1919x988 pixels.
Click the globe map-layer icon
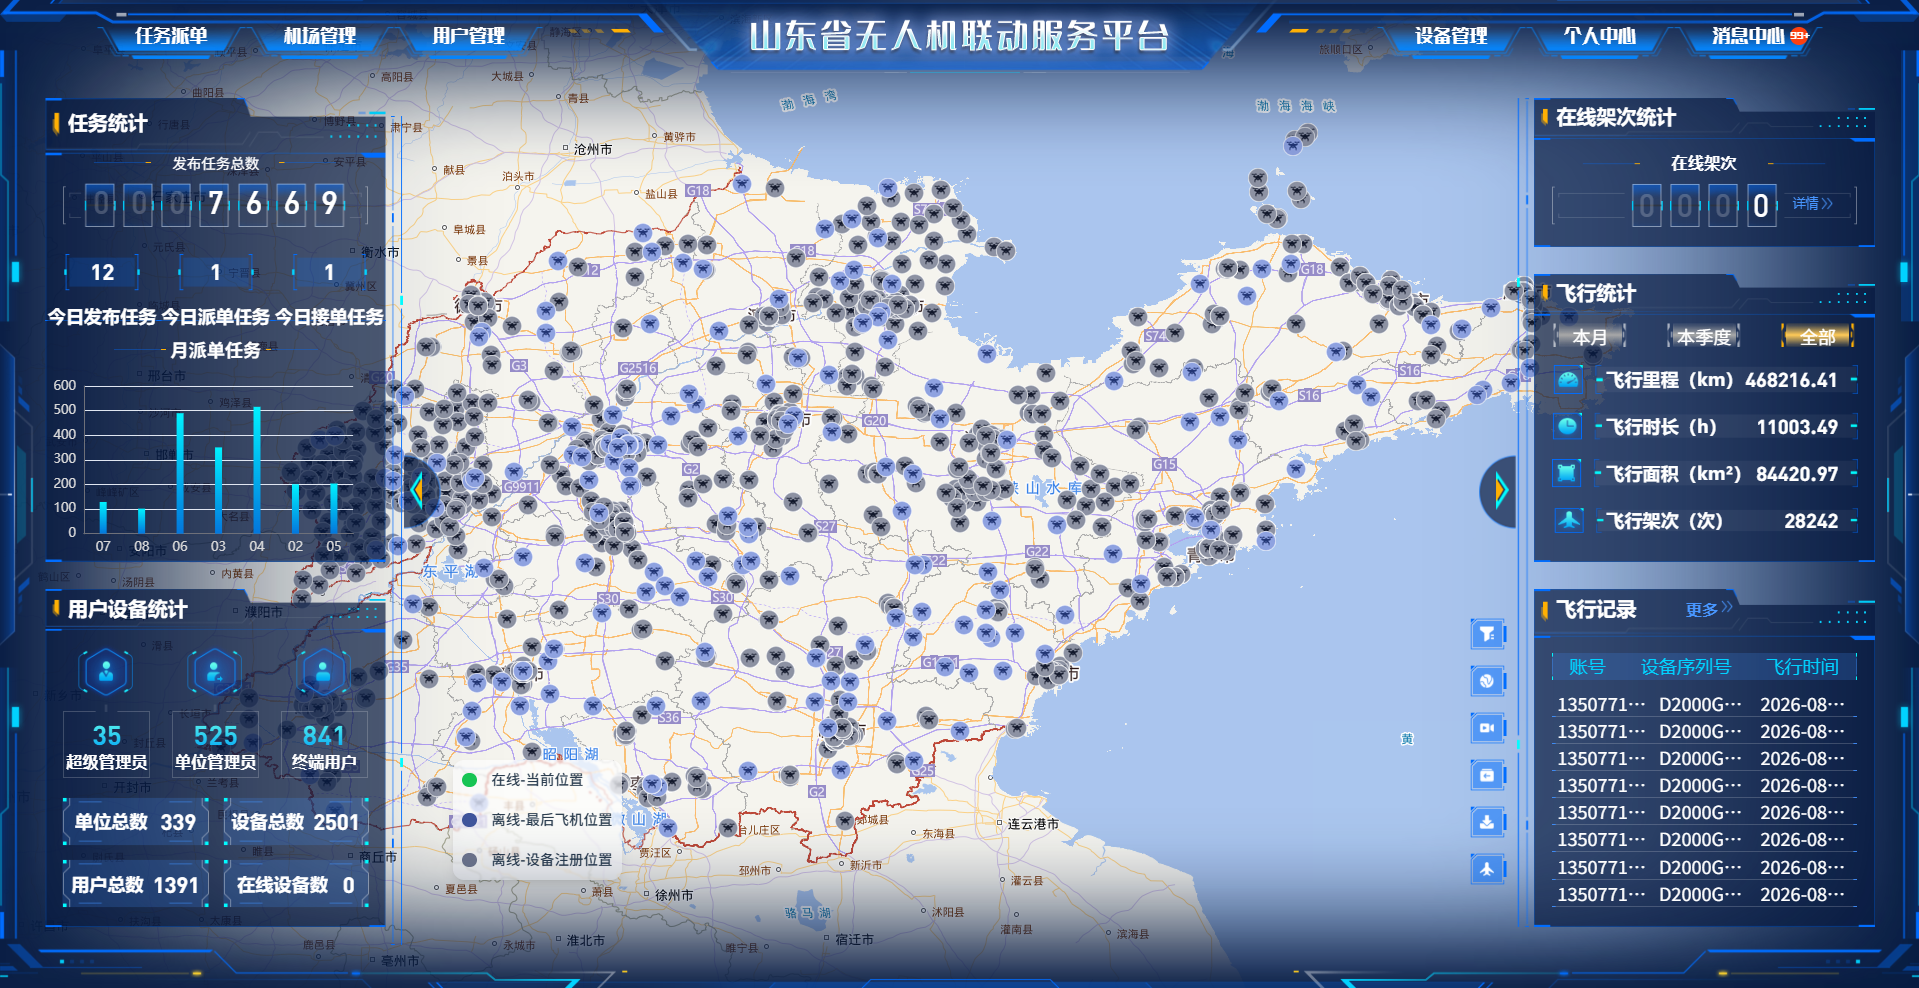tap(1488, 681)
